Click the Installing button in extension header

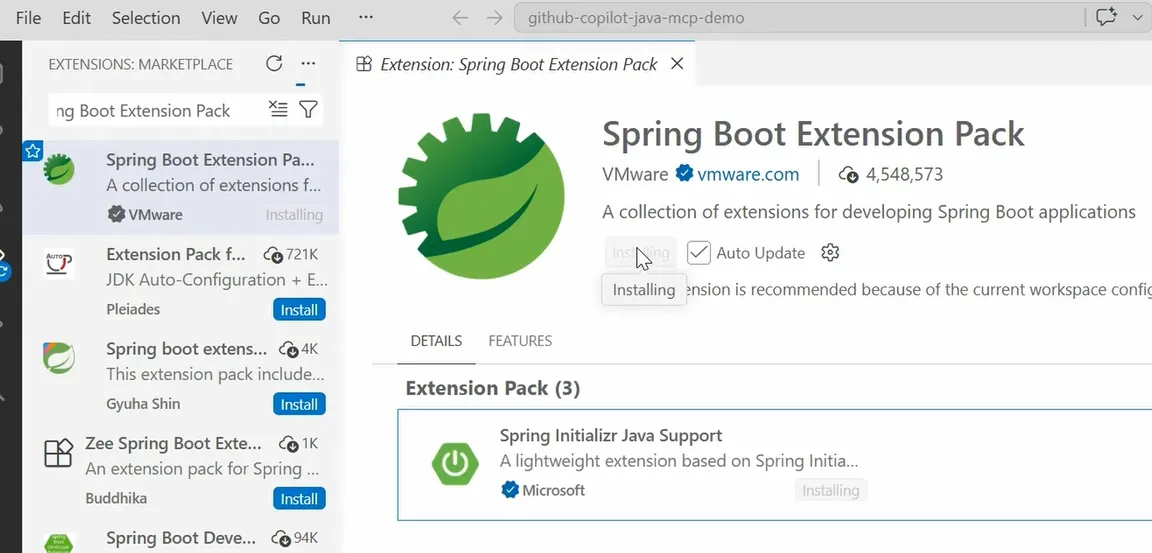point(641,253)
